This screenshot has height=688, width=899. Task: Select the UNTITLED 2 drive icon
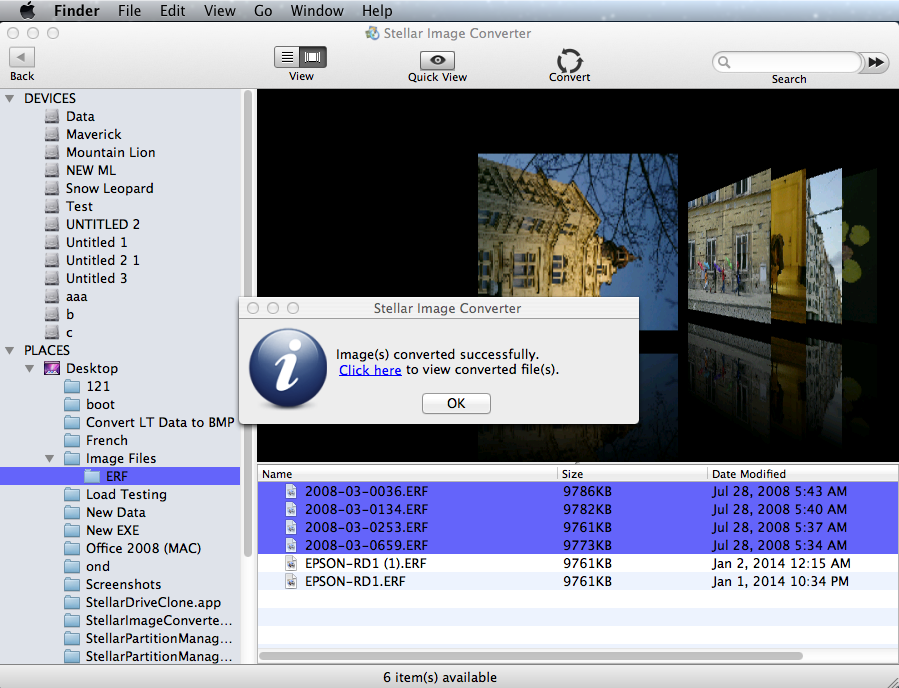point(52,224)
